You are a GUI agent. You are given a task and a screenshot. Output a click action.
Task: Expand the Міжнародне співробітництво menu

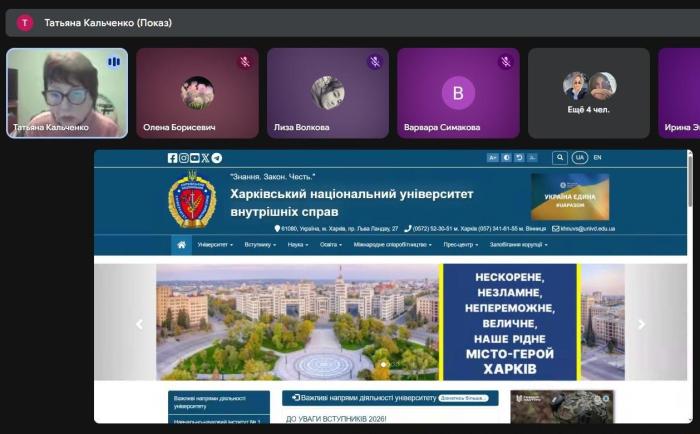click(x=392, y=245)
